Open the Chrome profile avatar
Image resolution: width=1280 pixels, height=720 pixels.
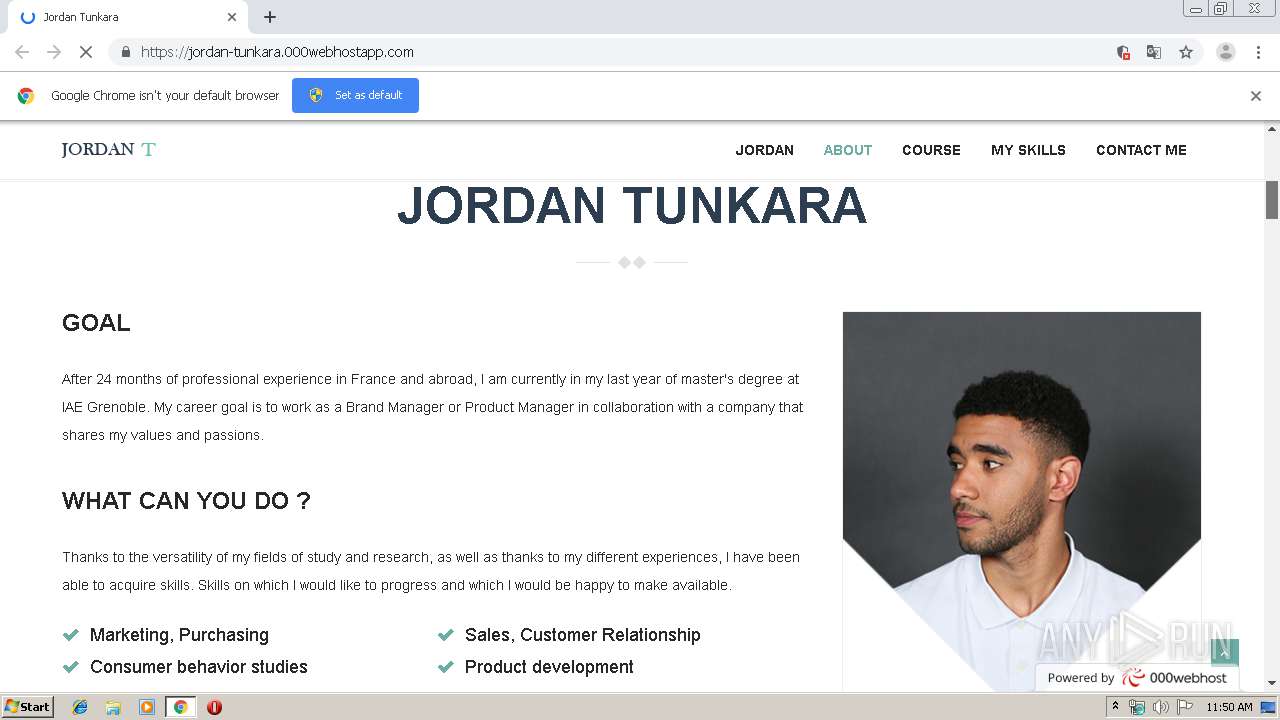click(1226, 52)
